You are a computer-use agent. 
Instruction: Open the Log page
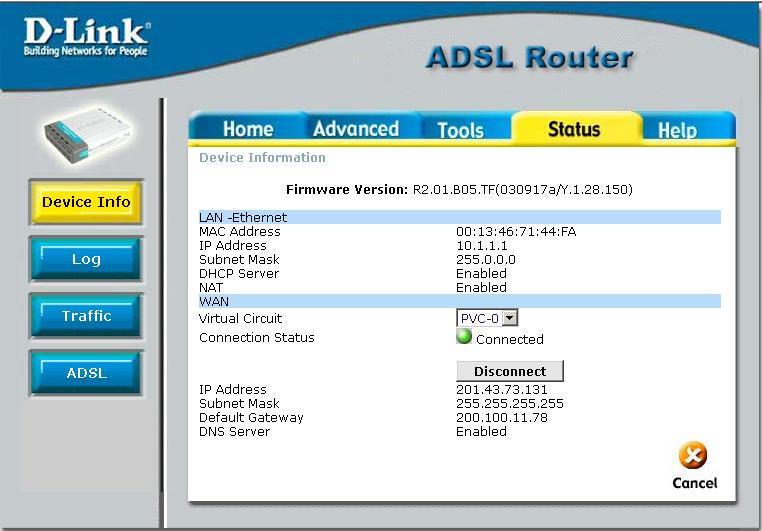(86, 259)
